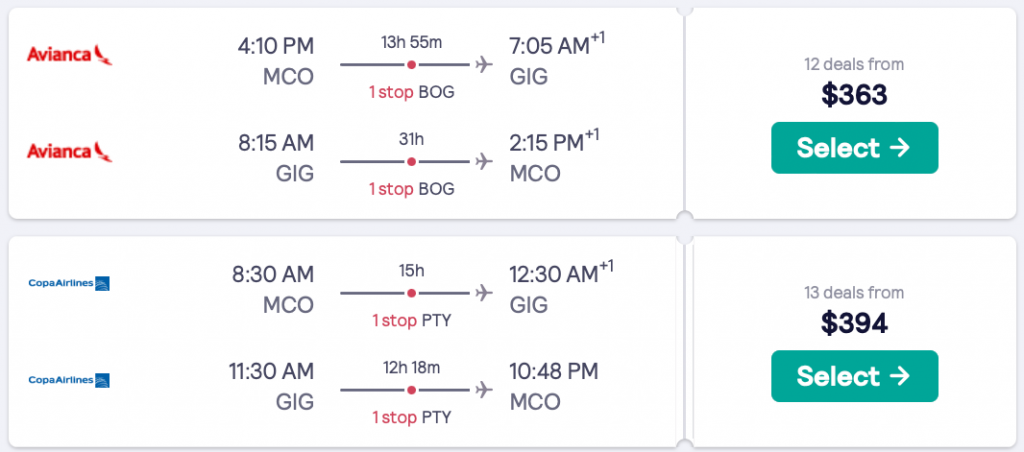Click the Copa Airlines logo on the 11:30 AM flight
The image size is (1024, 452).
(69, 380)
